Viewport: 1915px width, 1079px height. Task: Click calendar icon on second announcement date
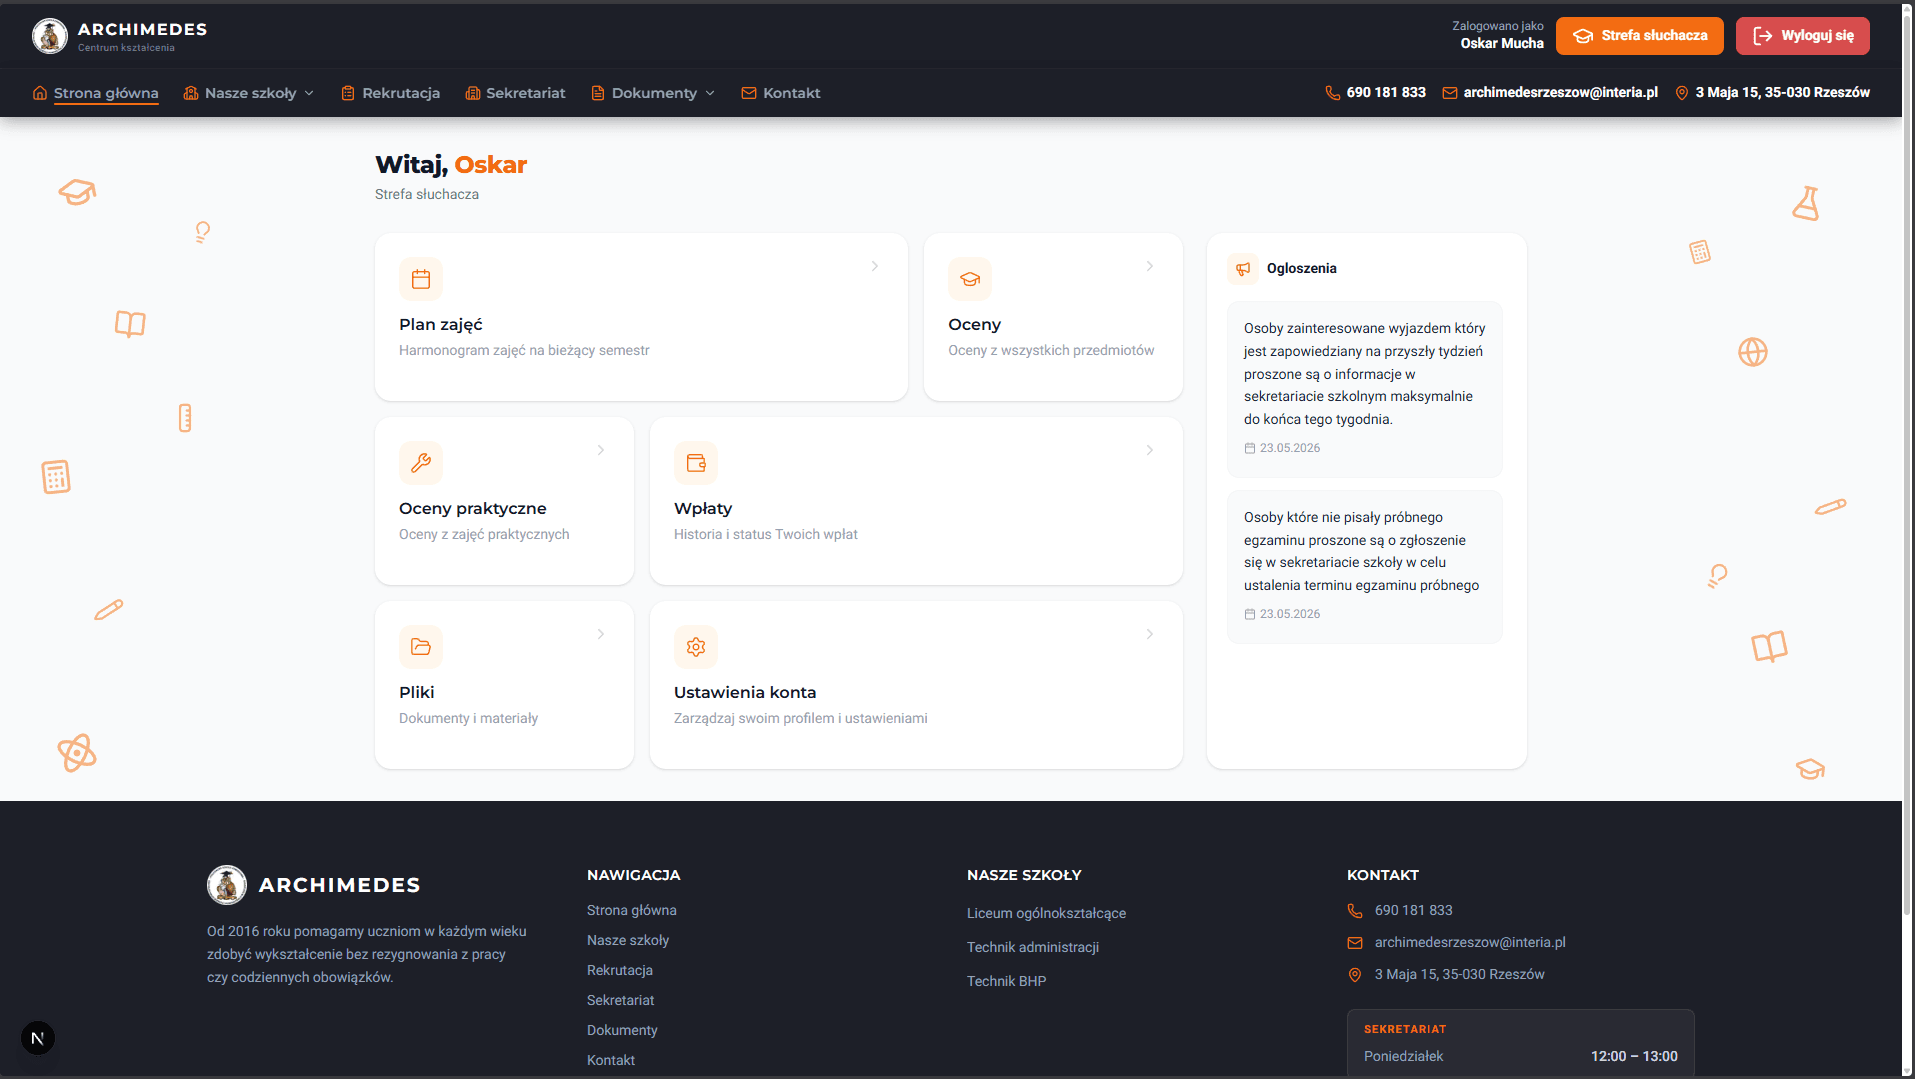pyautogui.click(x=1250, y=615)
